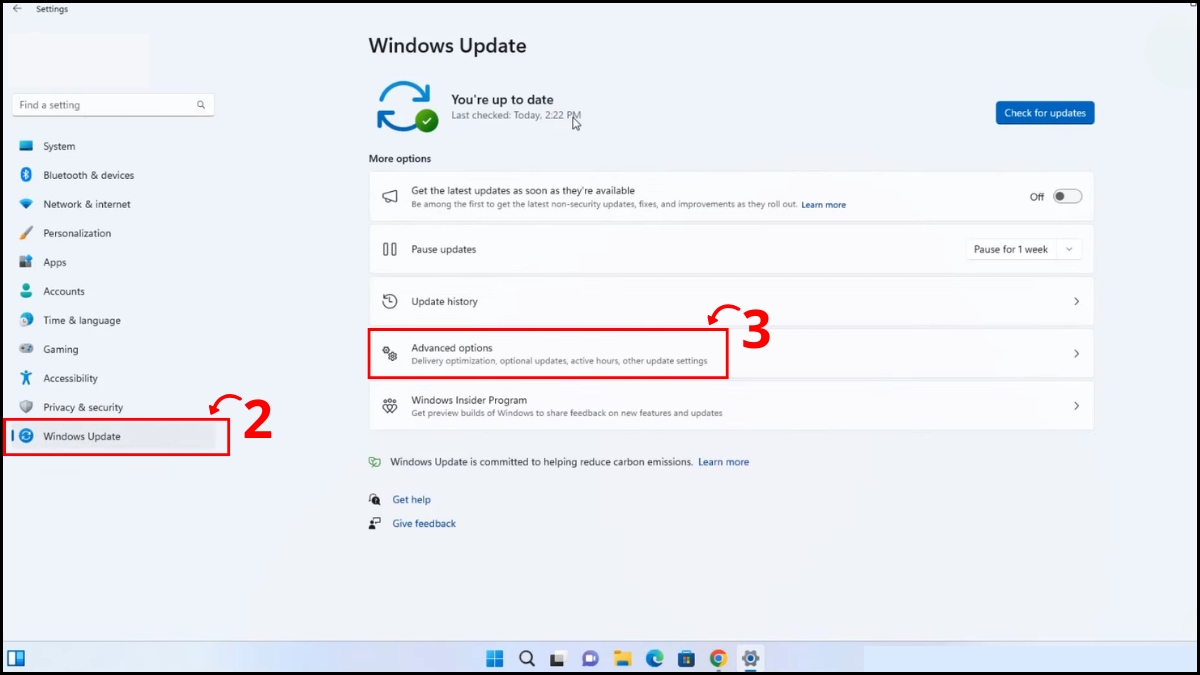Click the Network & internet wifi icon
This screenshot has width=1200, height=675.
26,204
